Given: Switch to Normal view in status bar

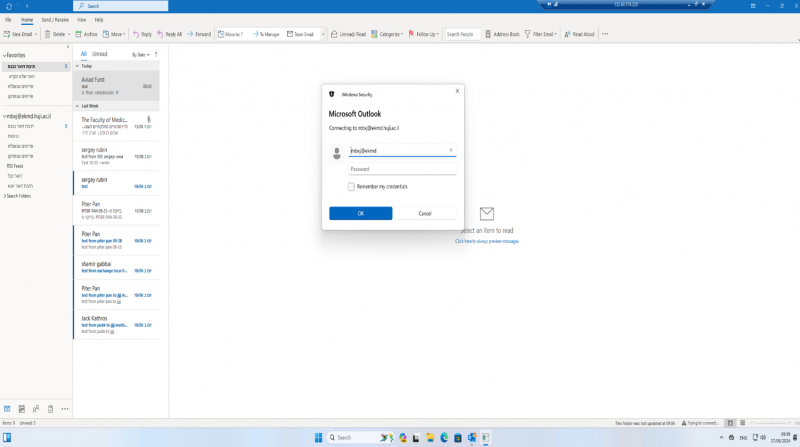Looking at the screenshot, I should click(730, 423).
